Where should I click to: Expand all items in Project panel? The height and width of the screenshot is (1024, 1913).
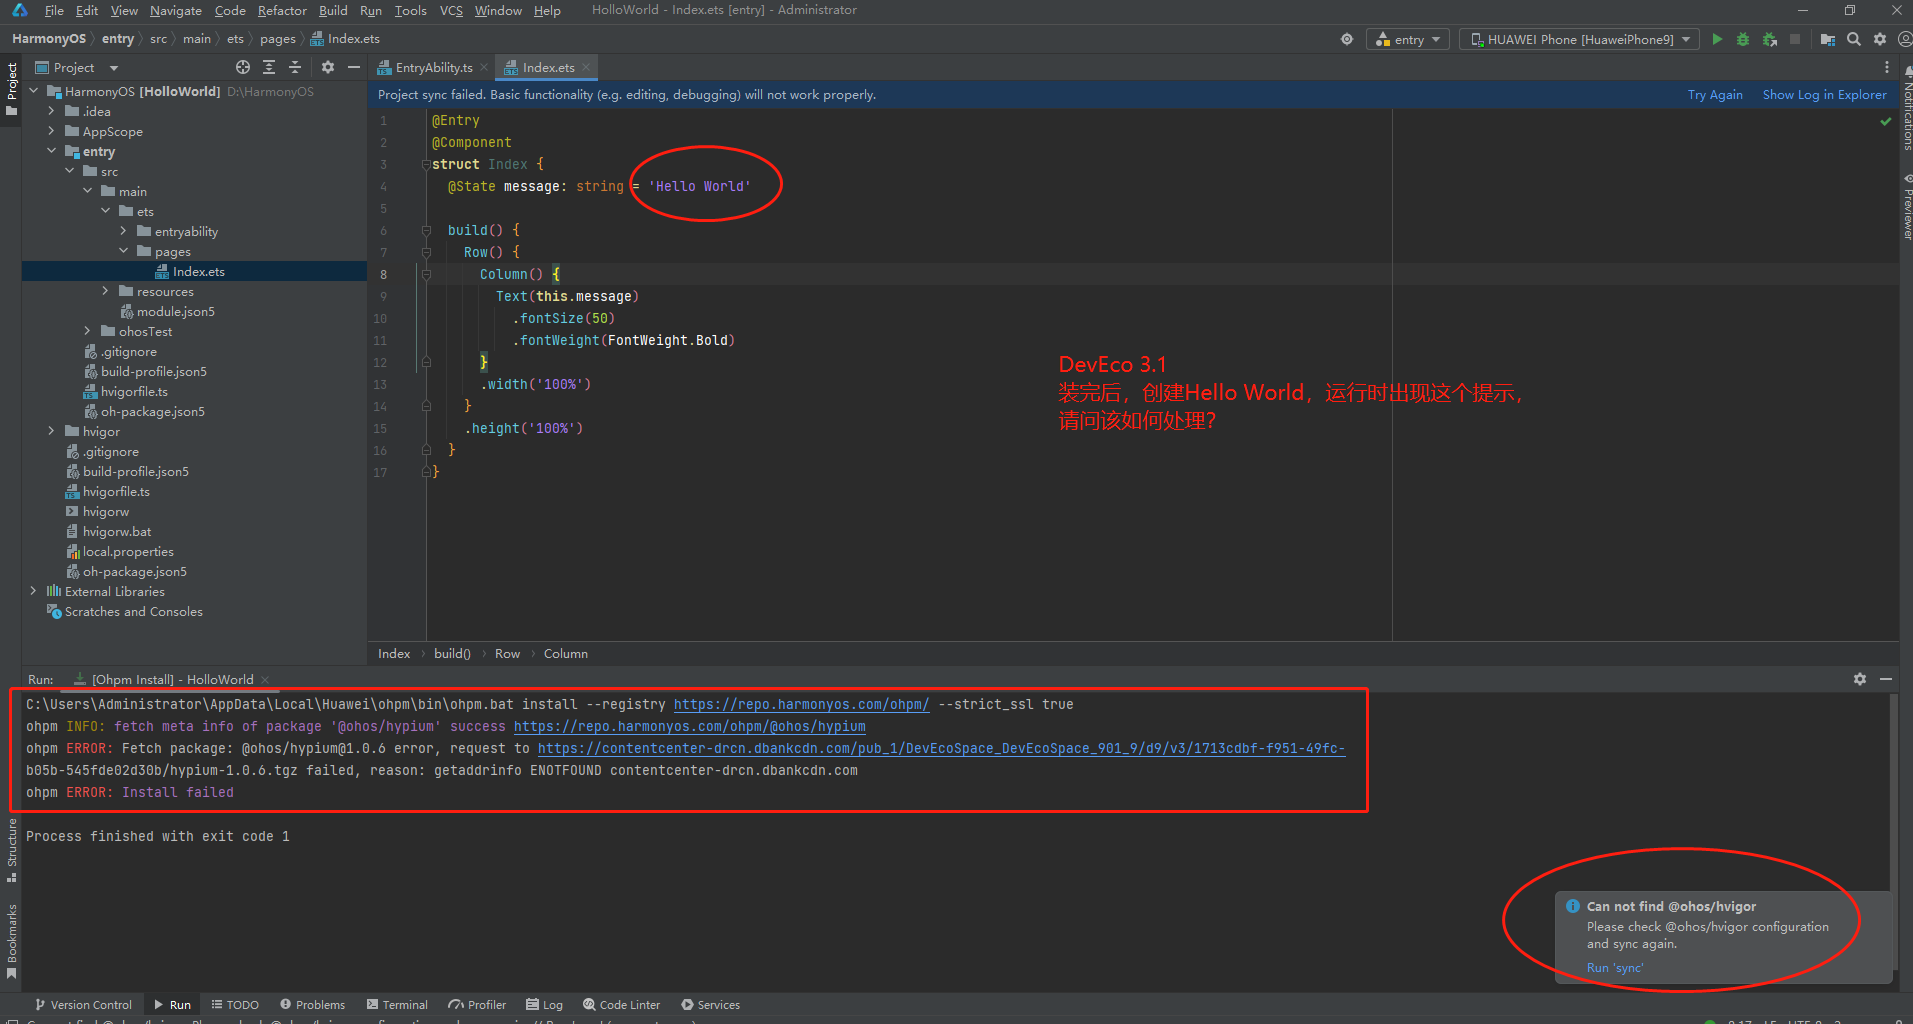(269, 67)
